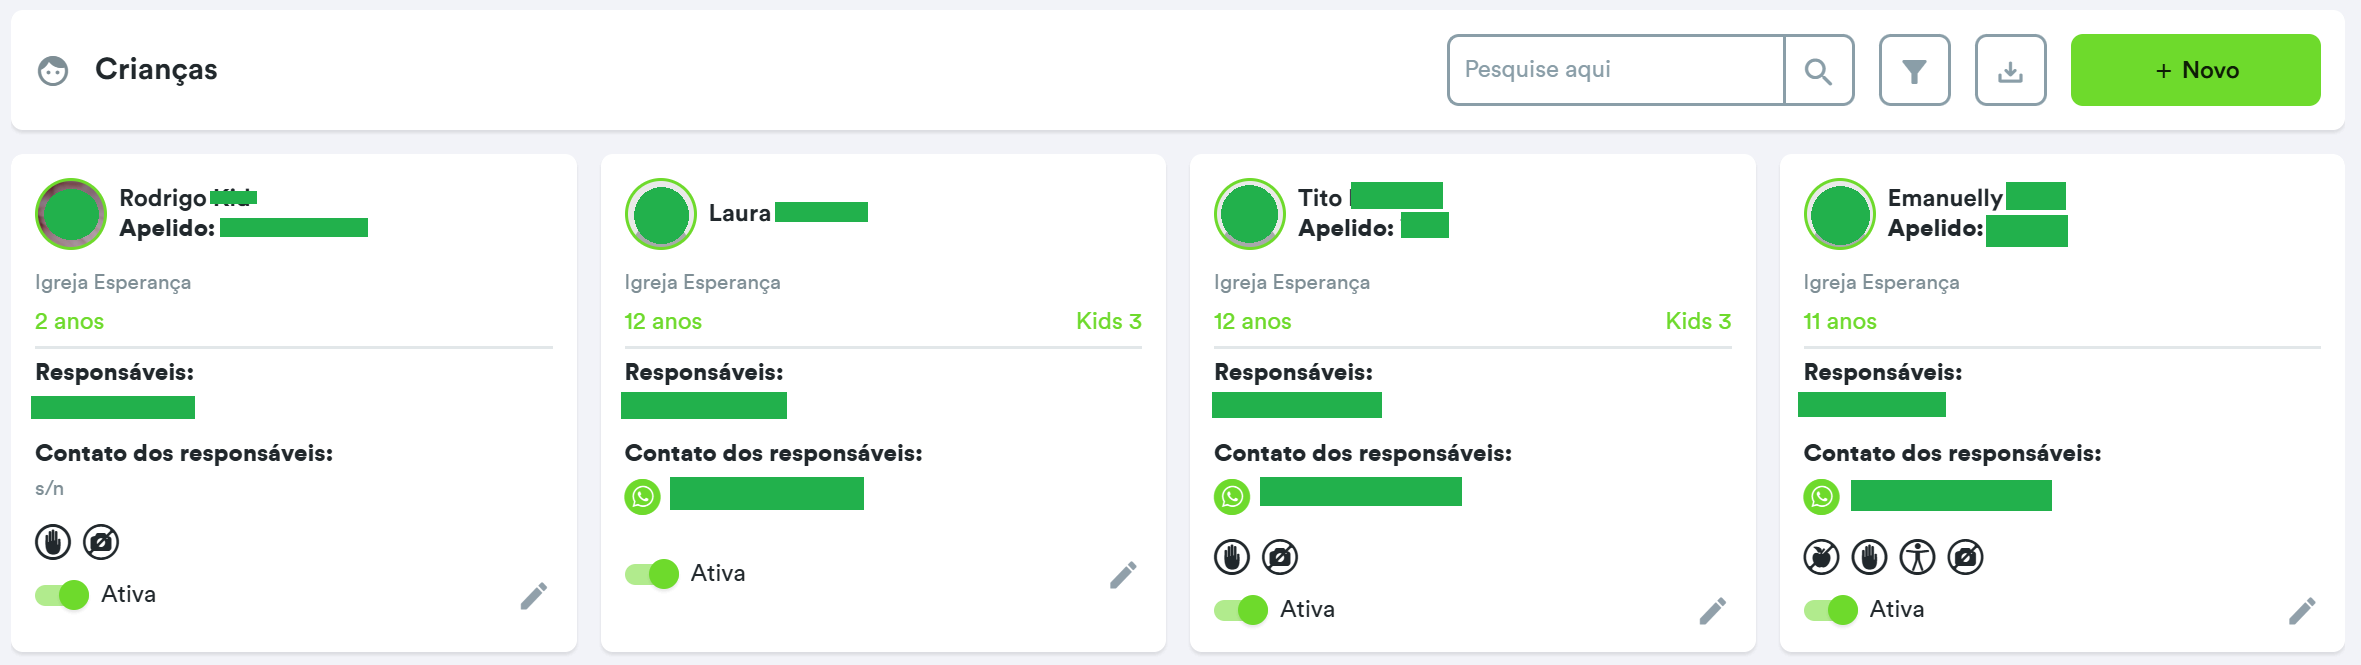Toggle Rodrigo's Ativa switch

coord(62,595)
